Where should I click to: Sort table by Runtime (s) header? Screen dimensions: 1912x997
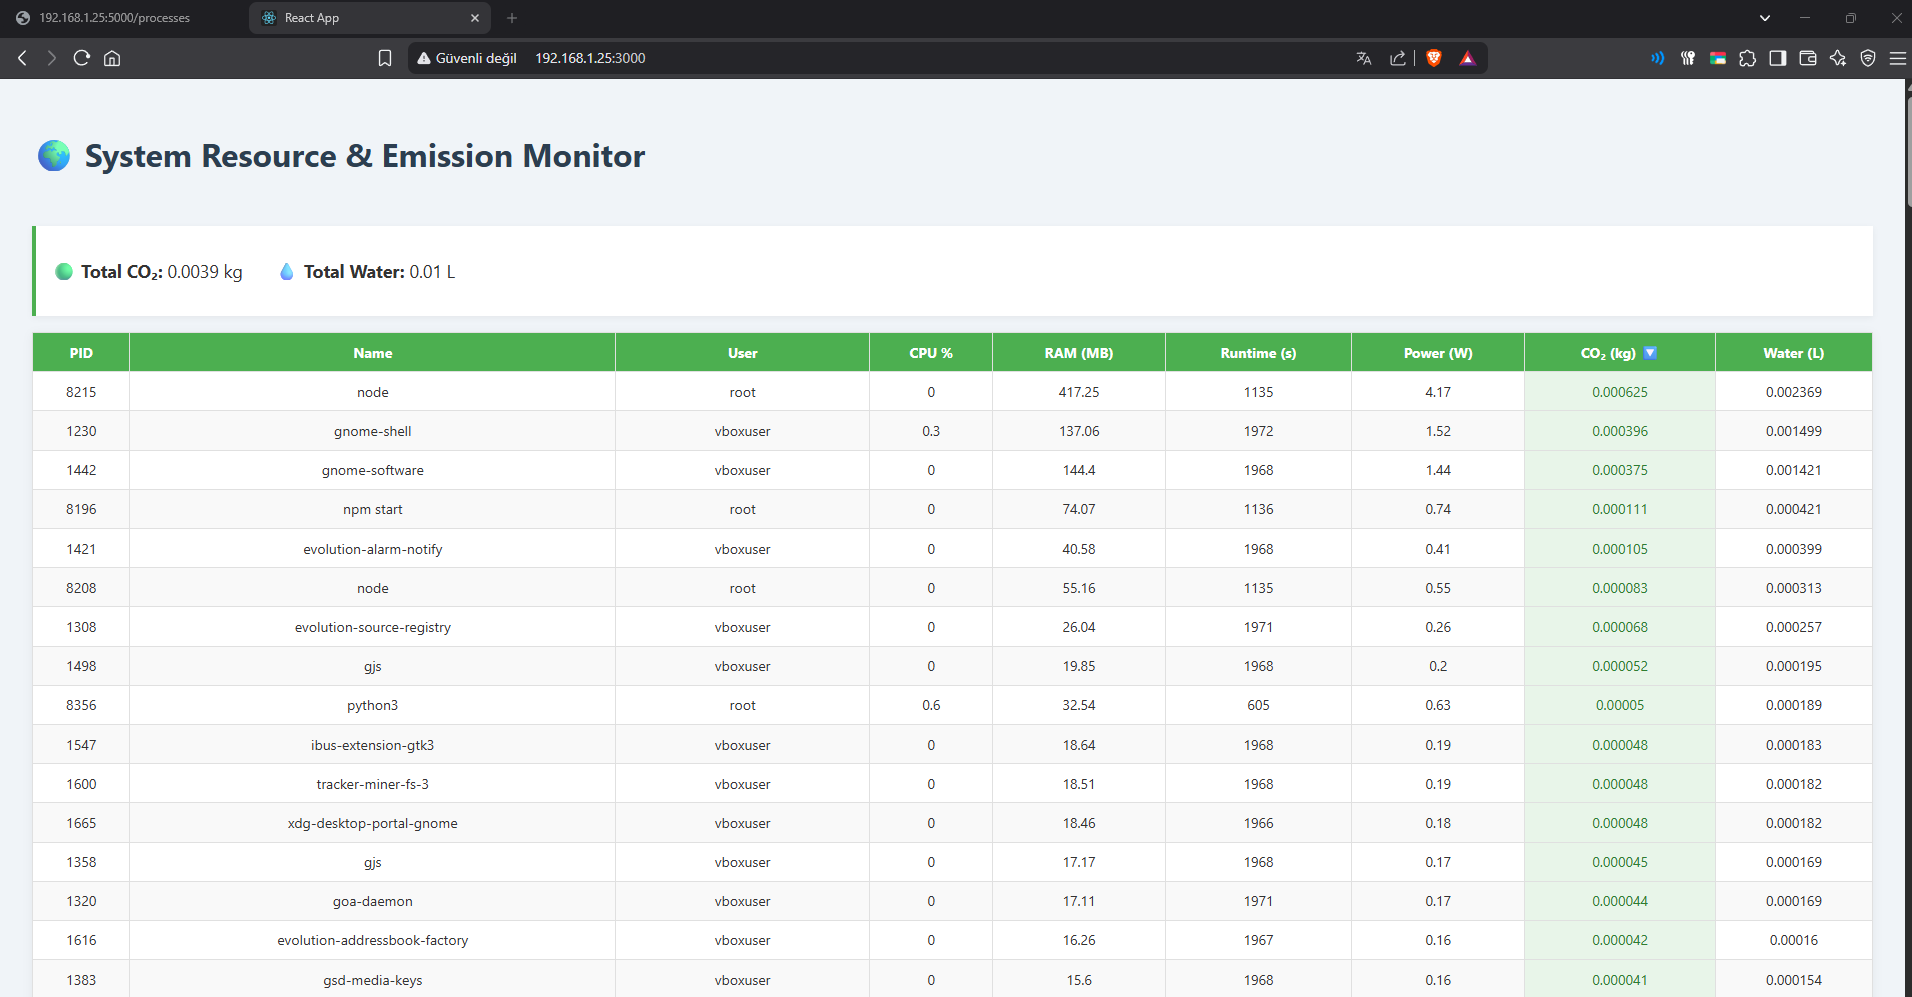[x=1258, y=353]
